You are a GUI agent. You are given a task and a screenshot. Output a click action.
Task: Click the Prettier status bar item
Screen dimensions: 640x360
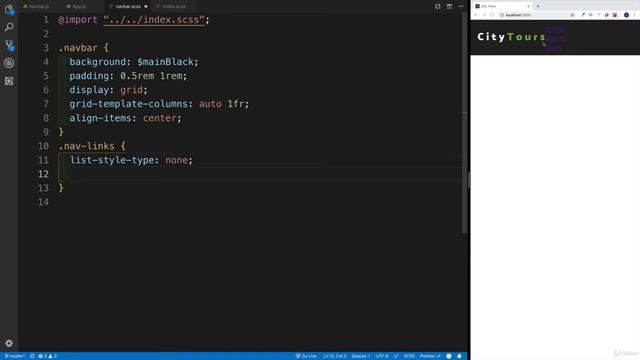[430, 356]
